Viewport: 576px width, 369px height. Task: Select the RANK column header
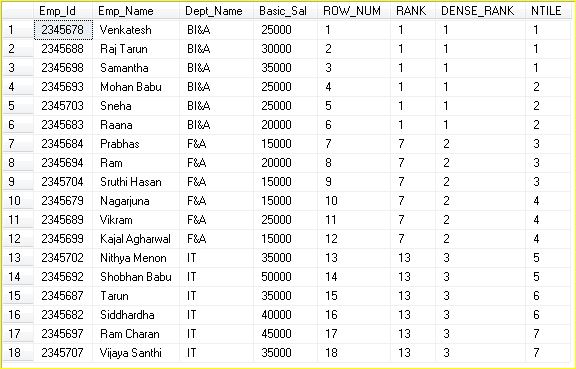[x=413, y=11]
